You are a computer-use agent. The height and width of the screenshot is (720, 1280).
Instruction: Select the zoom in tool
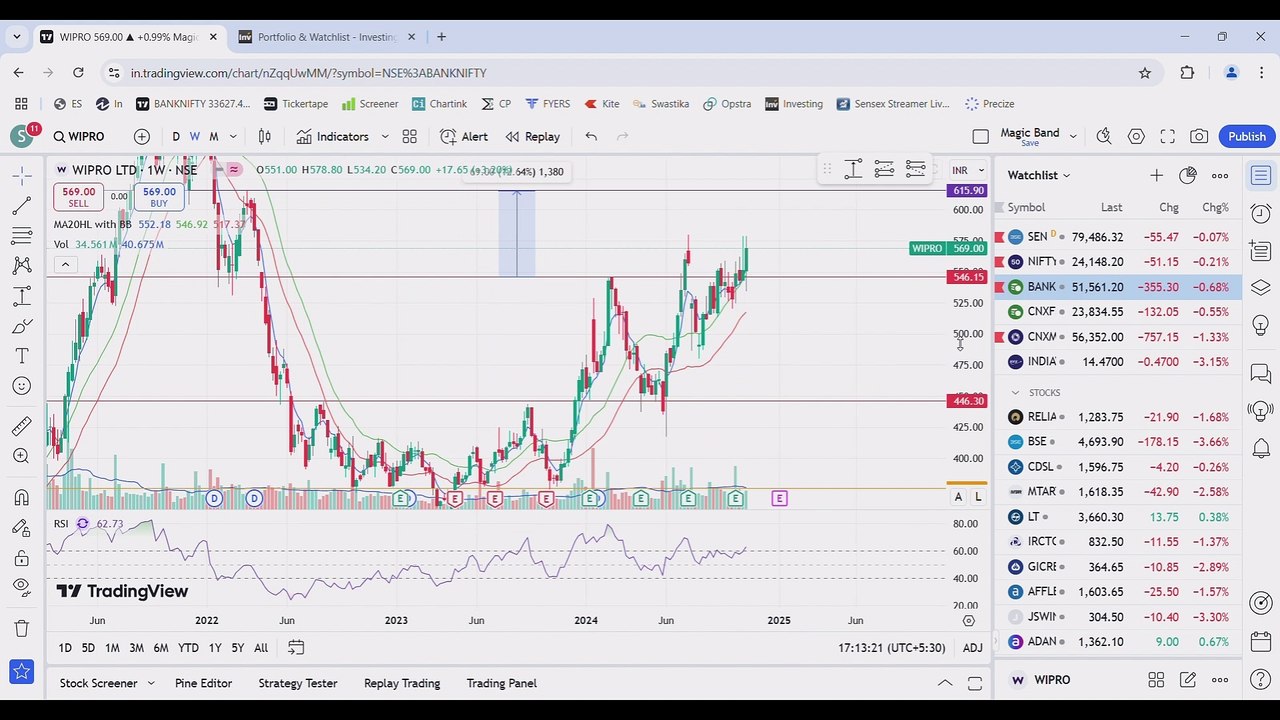pyautogui.click(x=21, y=456)
